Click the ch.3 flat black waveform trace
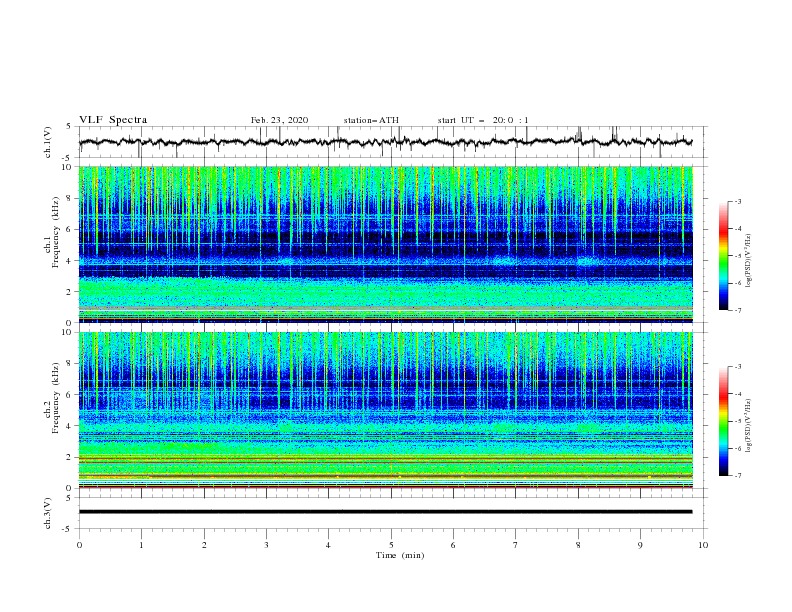This screenshot has width=792, height=612. pyautogui.click(x=385, y=512)
